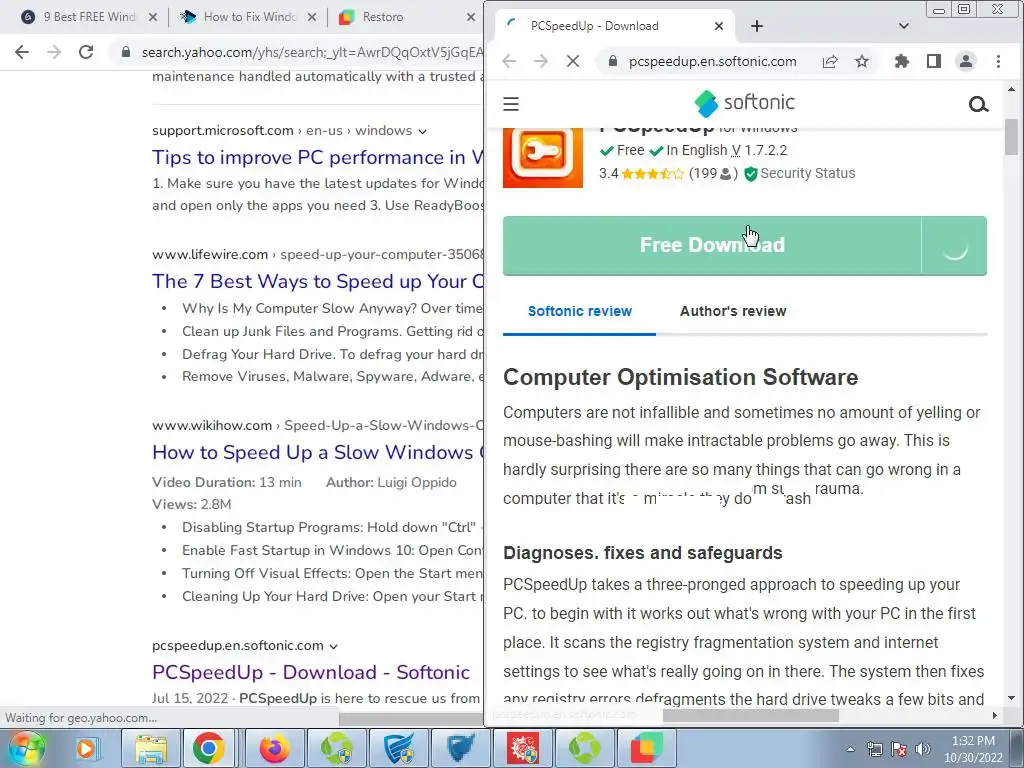Screen dimensions: 1024x768
Task: Click Yahoo search URL address bar
Action: point(312,52)
